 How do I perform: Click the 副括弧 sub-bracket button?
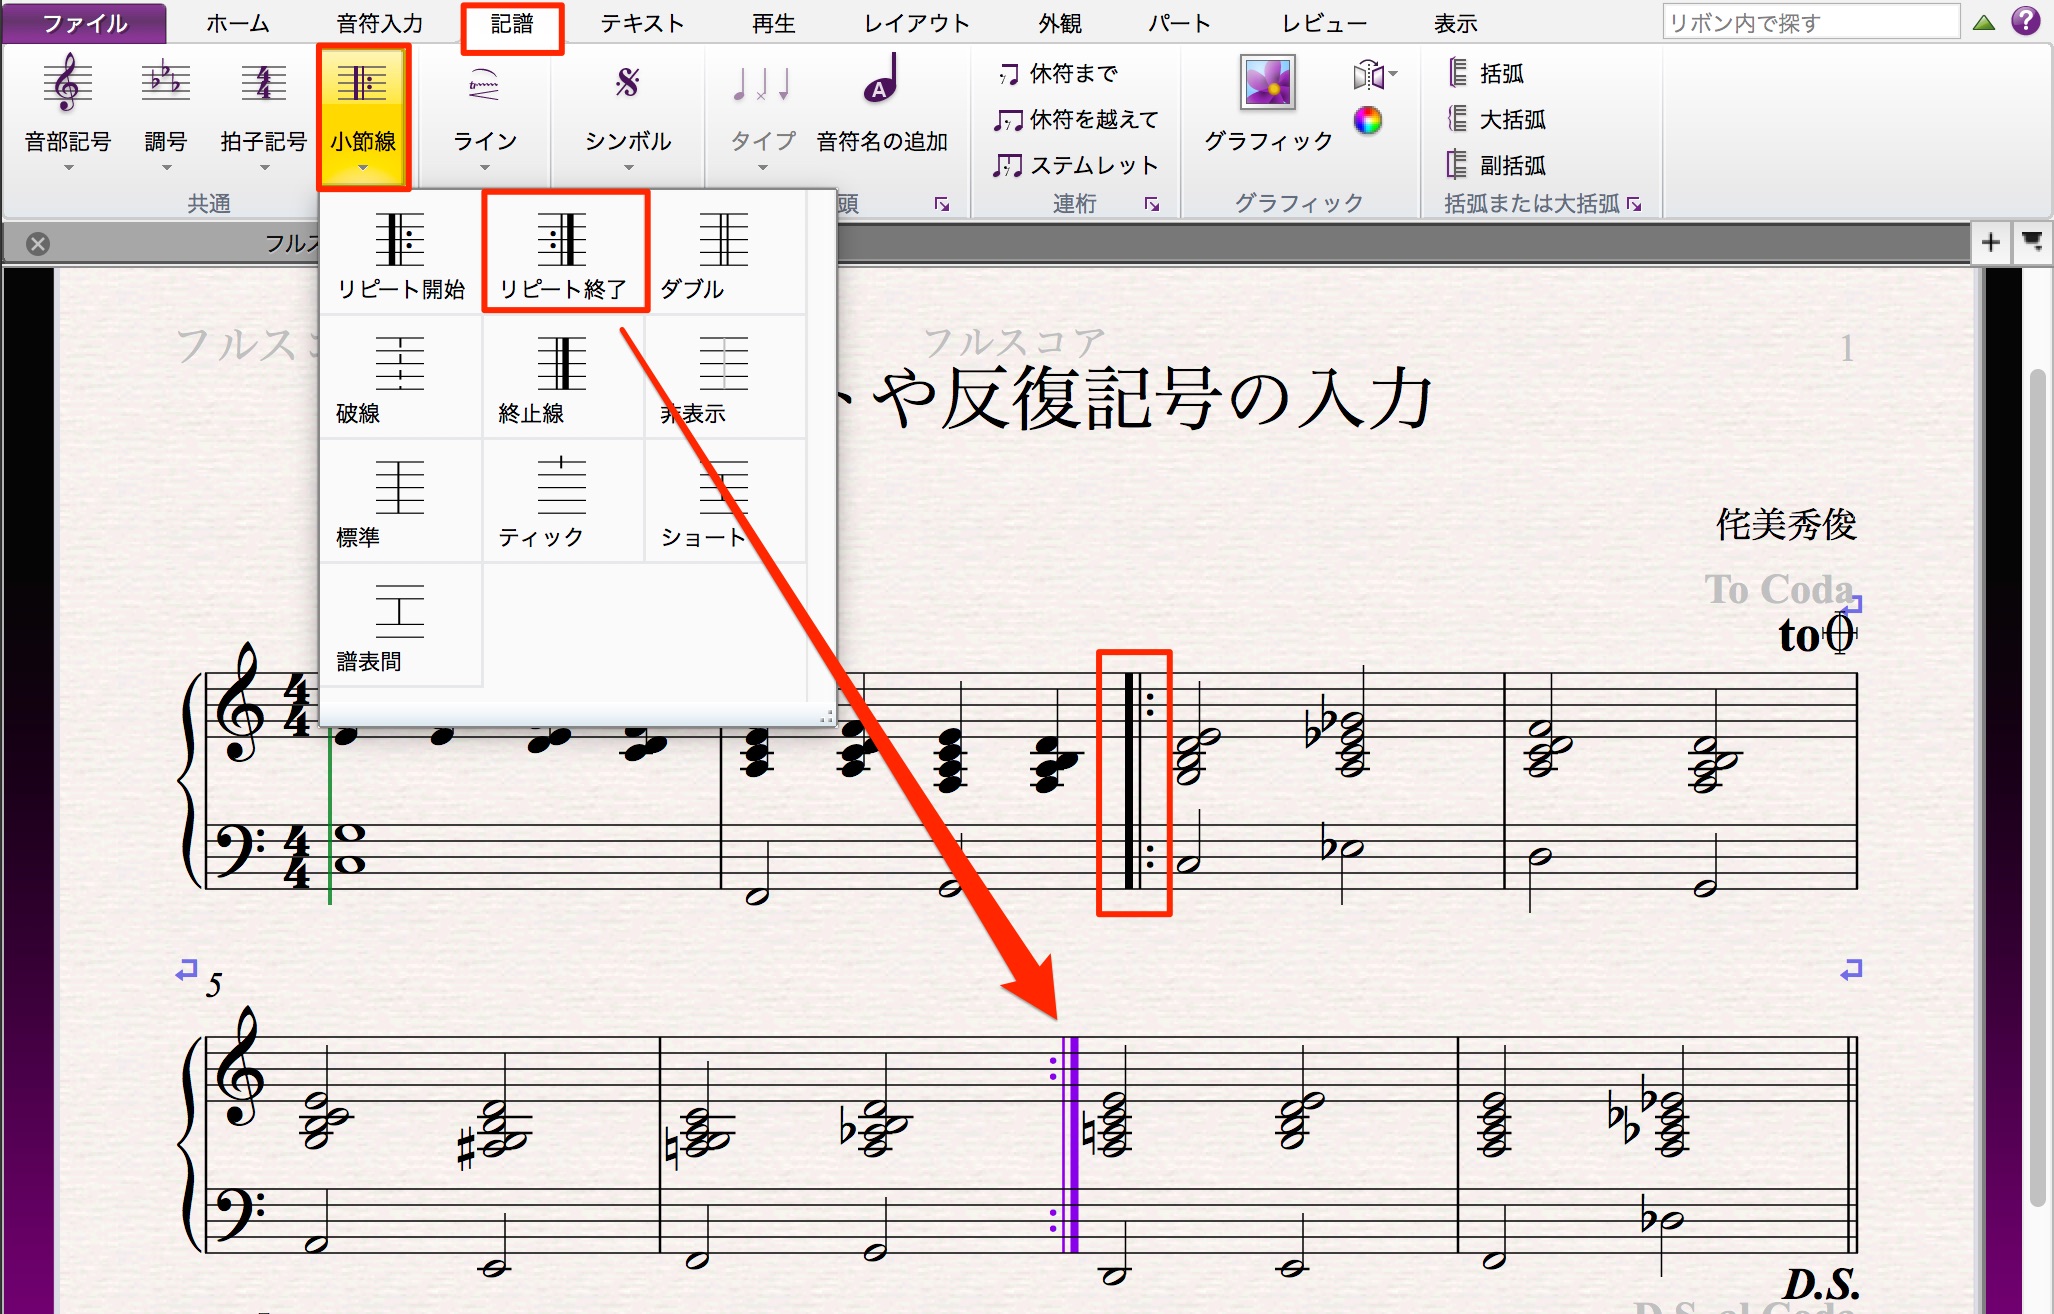click(1497, 166)
